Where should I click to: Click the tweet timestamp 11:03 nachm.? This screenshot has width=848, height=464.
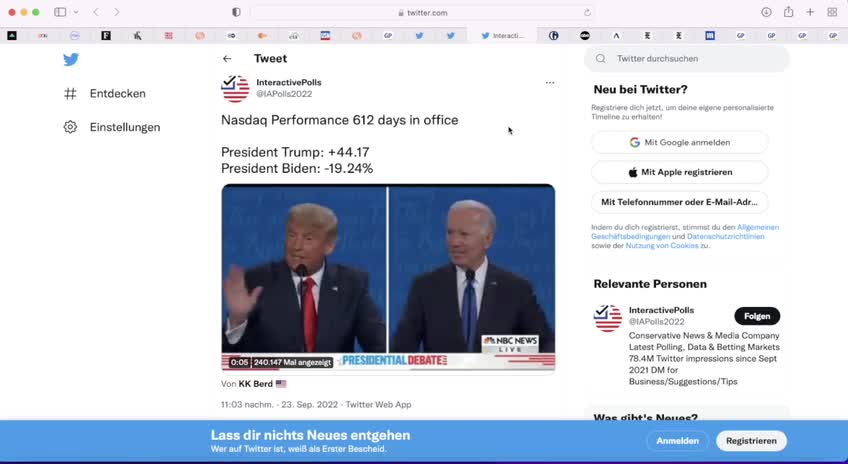[x=247, y=405]
